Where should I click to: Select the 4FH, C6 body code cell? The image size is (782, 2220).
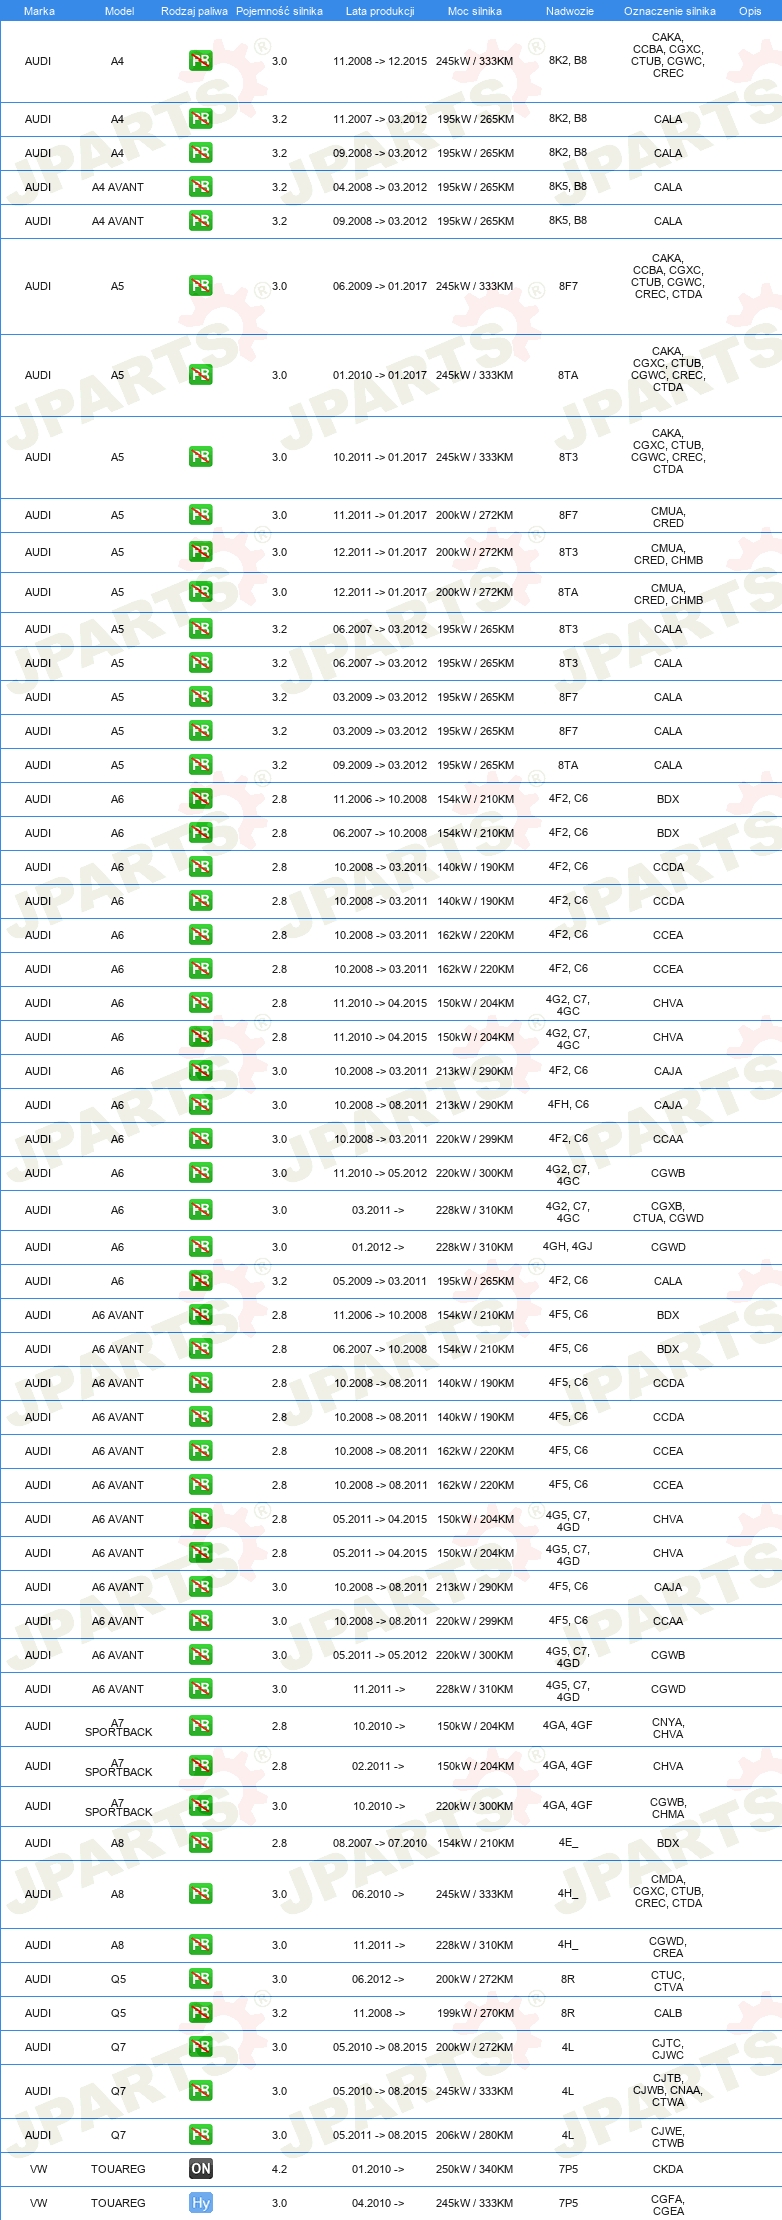point(568,1105)
